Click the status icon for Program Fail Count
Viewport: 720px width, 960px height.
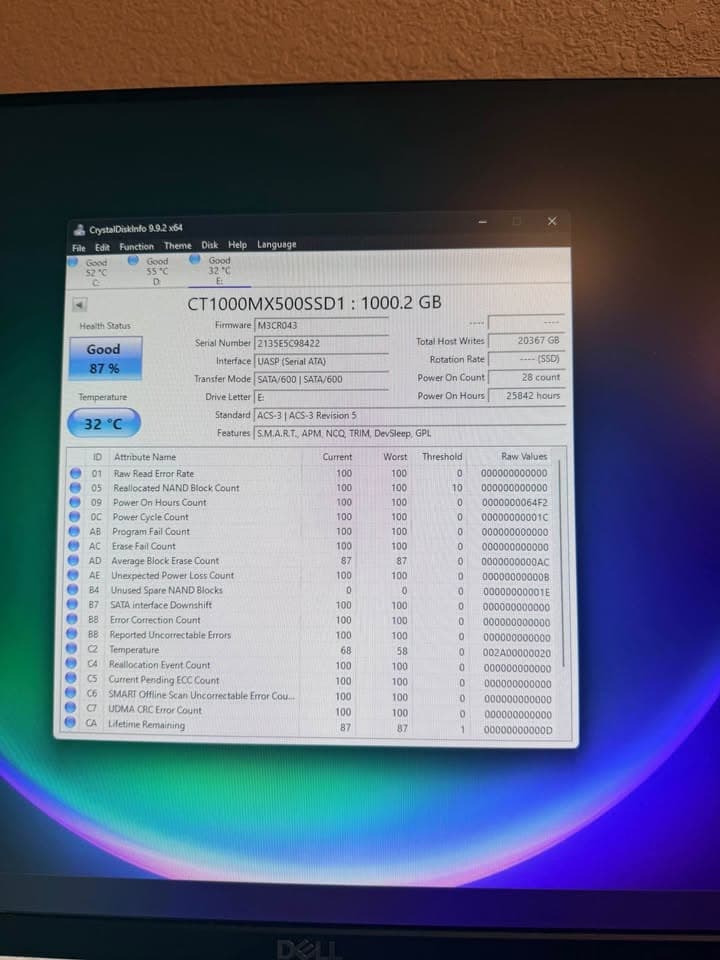tap(74, 531)
